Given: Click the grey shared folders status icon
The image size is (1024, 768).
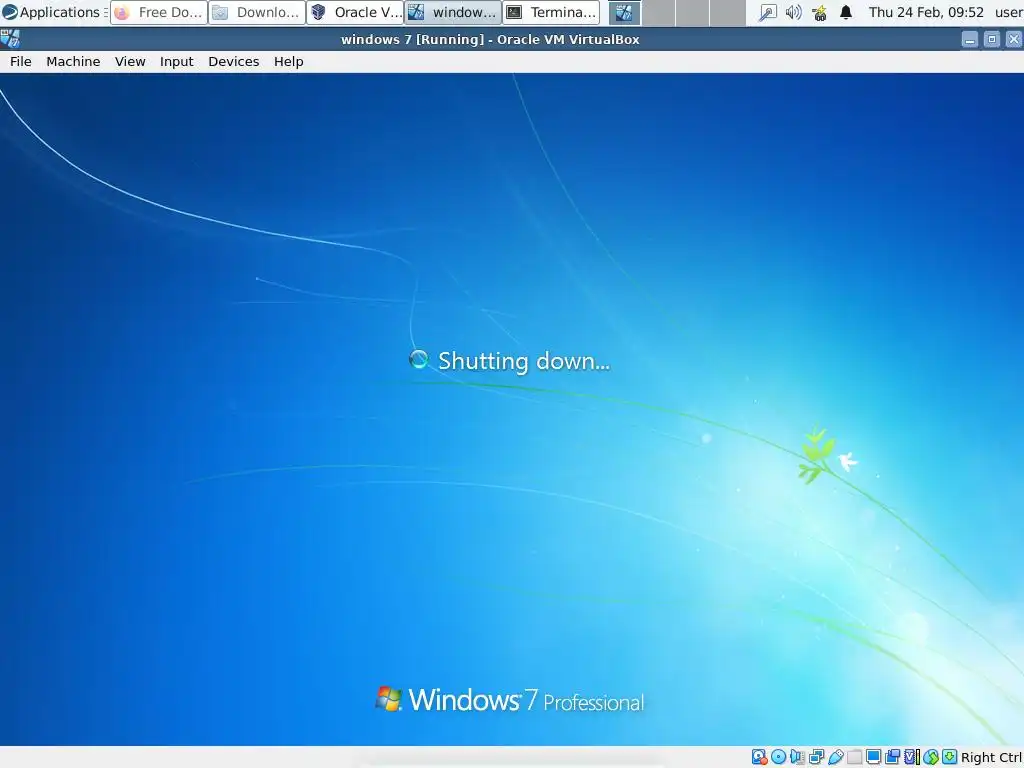Looking at the screenshot, I should pos(854,757).
